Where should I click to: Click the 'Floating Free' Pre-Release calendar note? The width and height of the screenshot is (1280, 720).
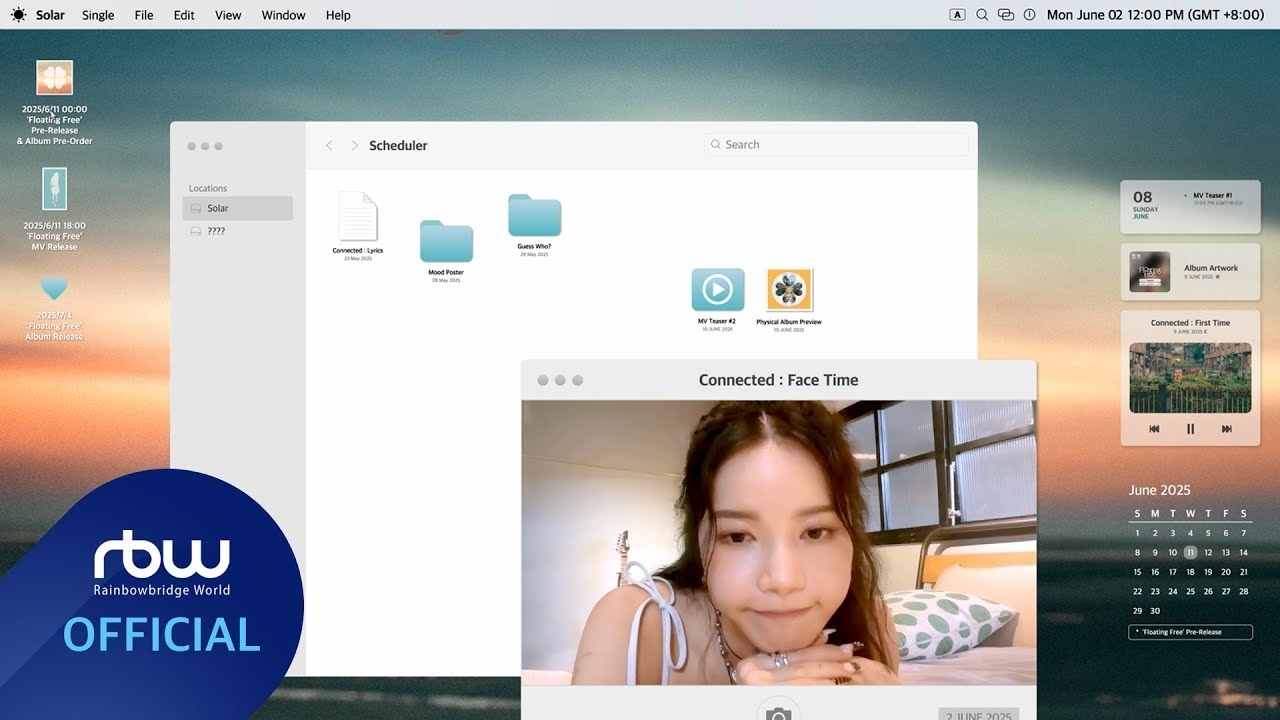[1190, 632]
